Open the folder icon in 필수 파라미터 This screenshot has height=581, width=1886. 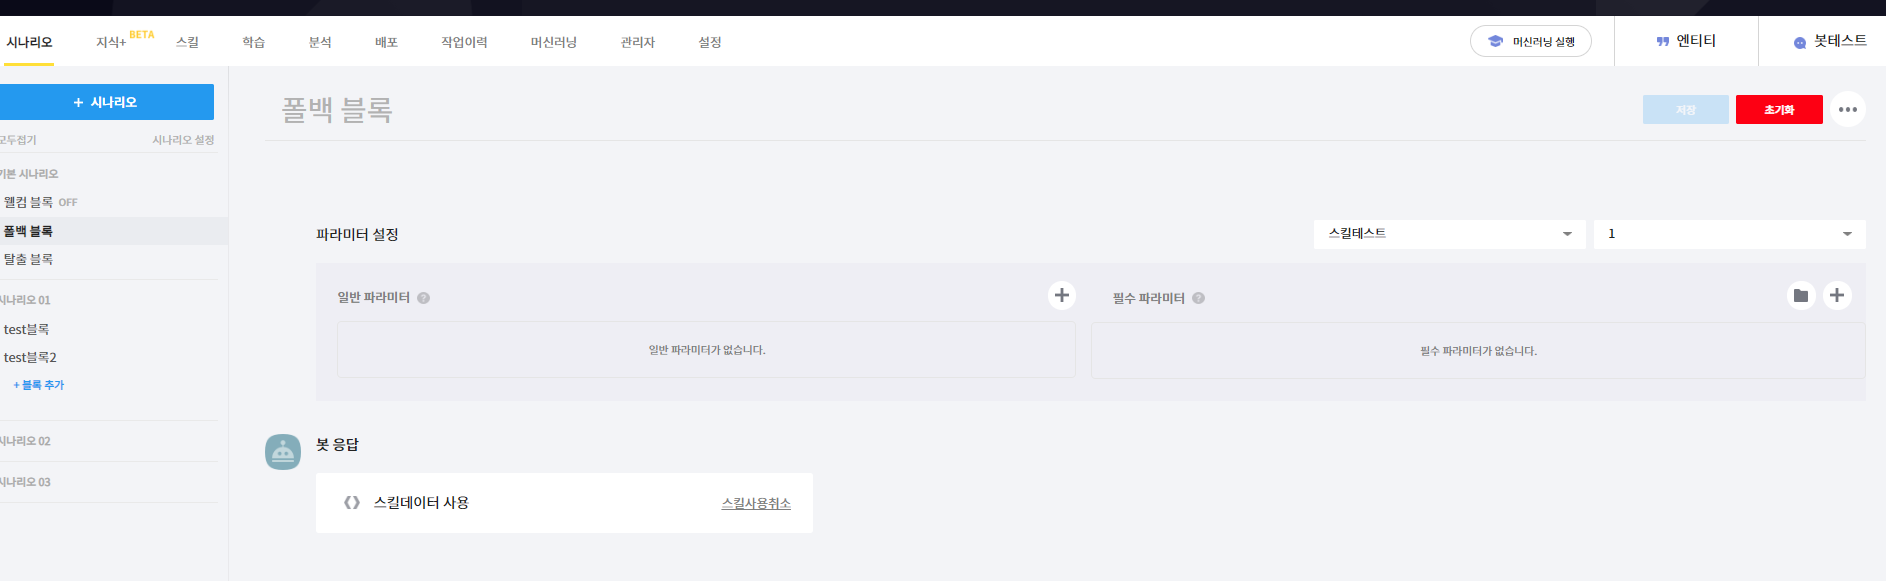point(1801,295)
